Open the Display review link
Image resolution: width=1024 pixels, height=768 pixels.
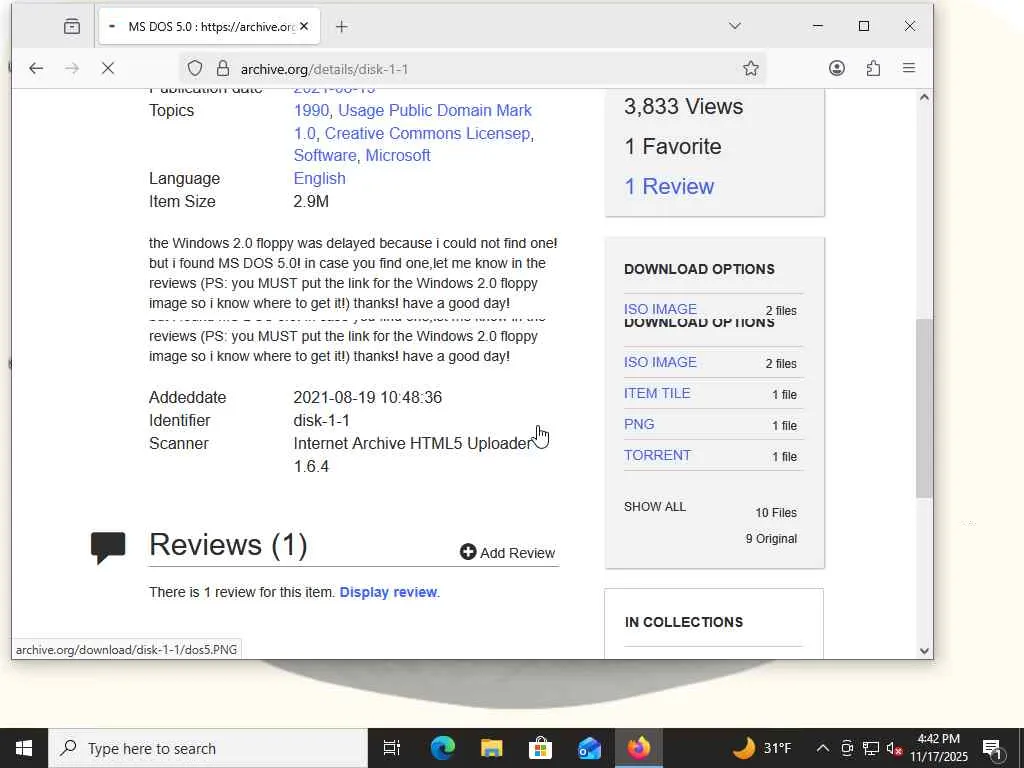click(388, 592)
